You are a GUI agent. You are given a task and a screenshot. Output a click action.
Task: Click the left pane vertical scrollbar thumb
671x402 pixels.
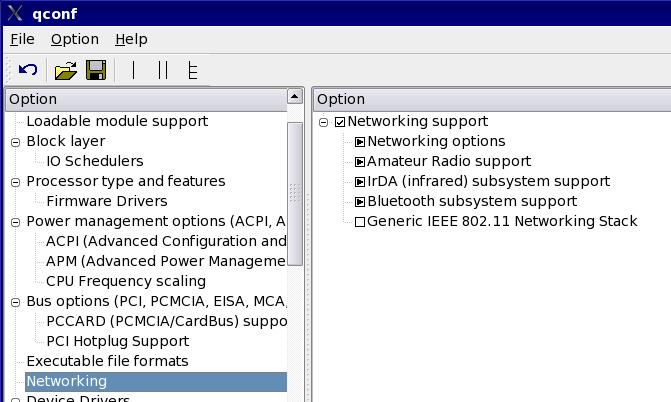click(x=295, y=194)
